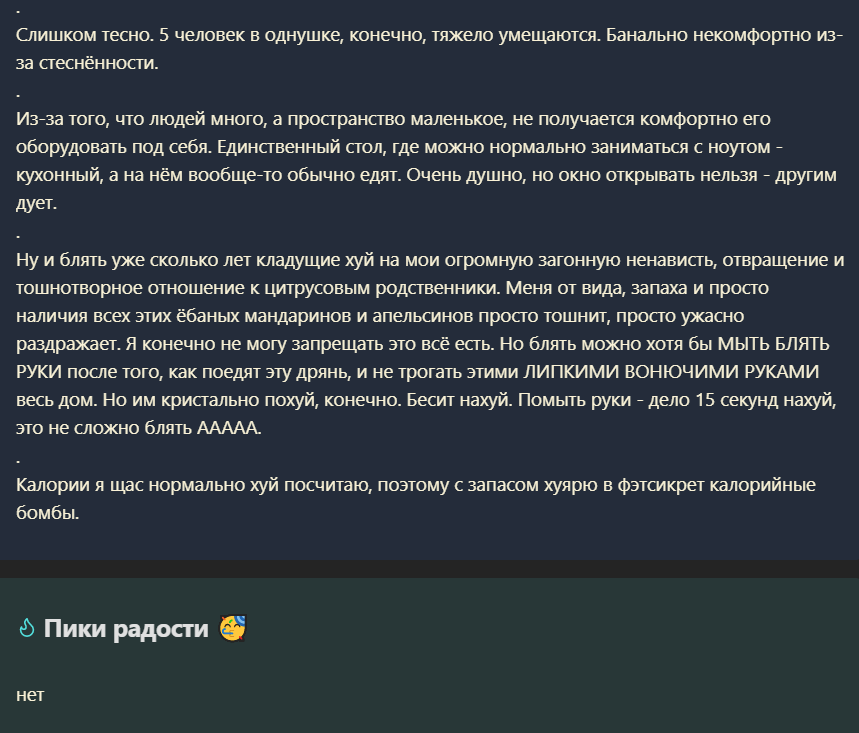Click the word бомбы at paragraph end

[47, 513]
